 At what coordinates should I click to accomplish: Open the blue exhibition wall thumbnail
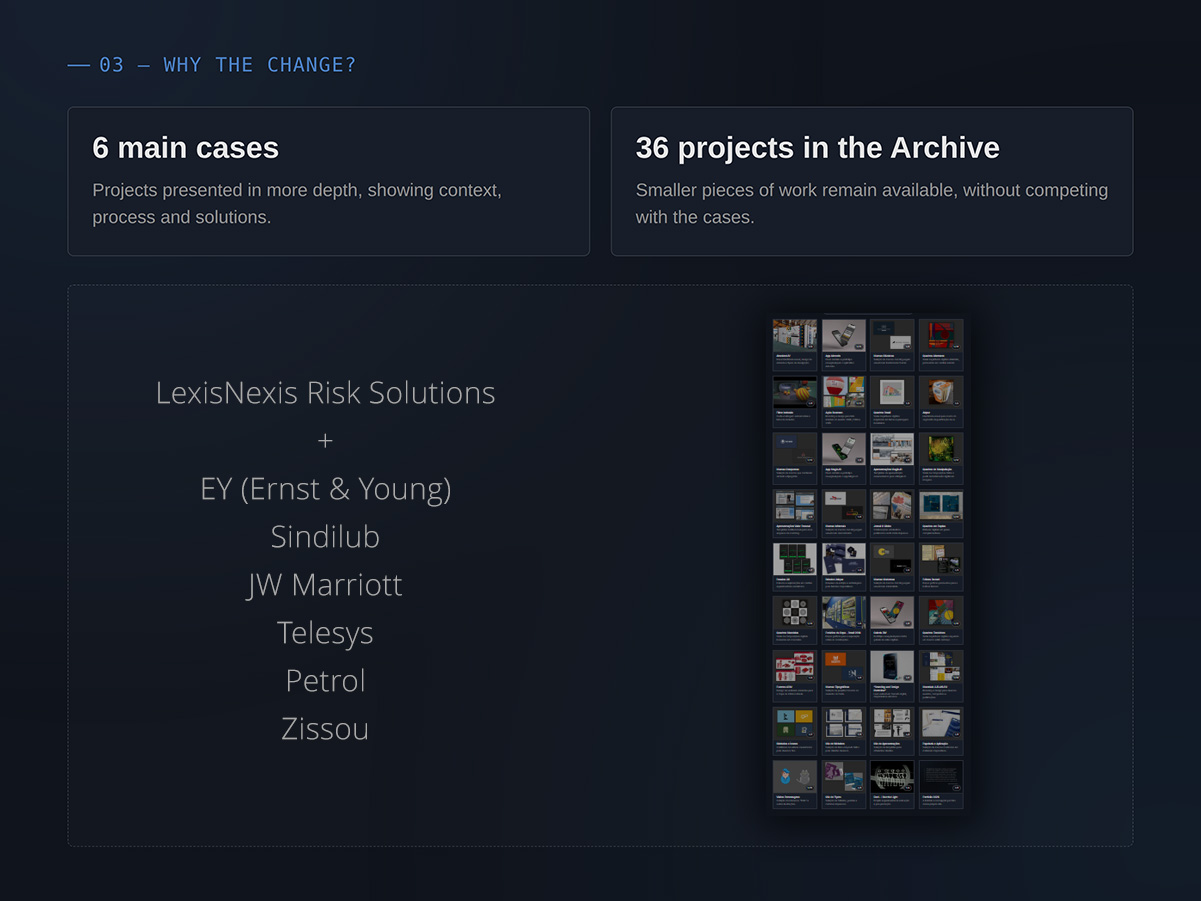(843, 612)
